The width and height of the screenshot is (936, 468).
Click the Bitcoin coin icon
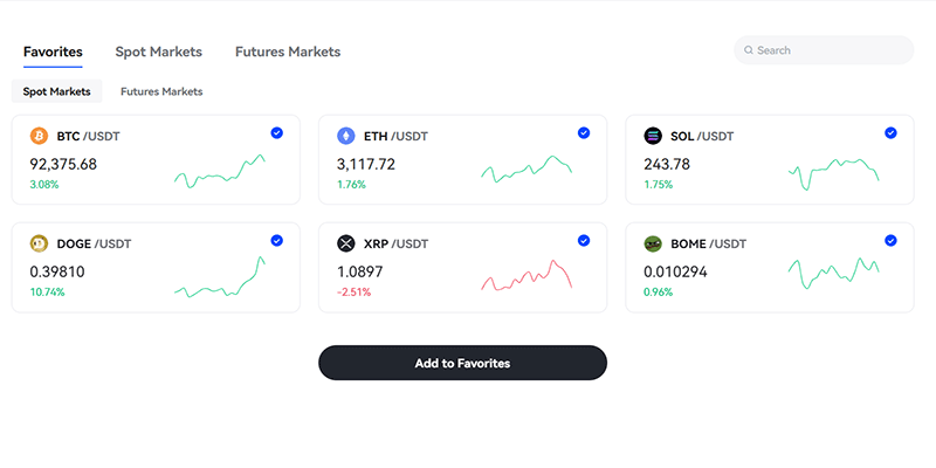[x=39, y=136]
